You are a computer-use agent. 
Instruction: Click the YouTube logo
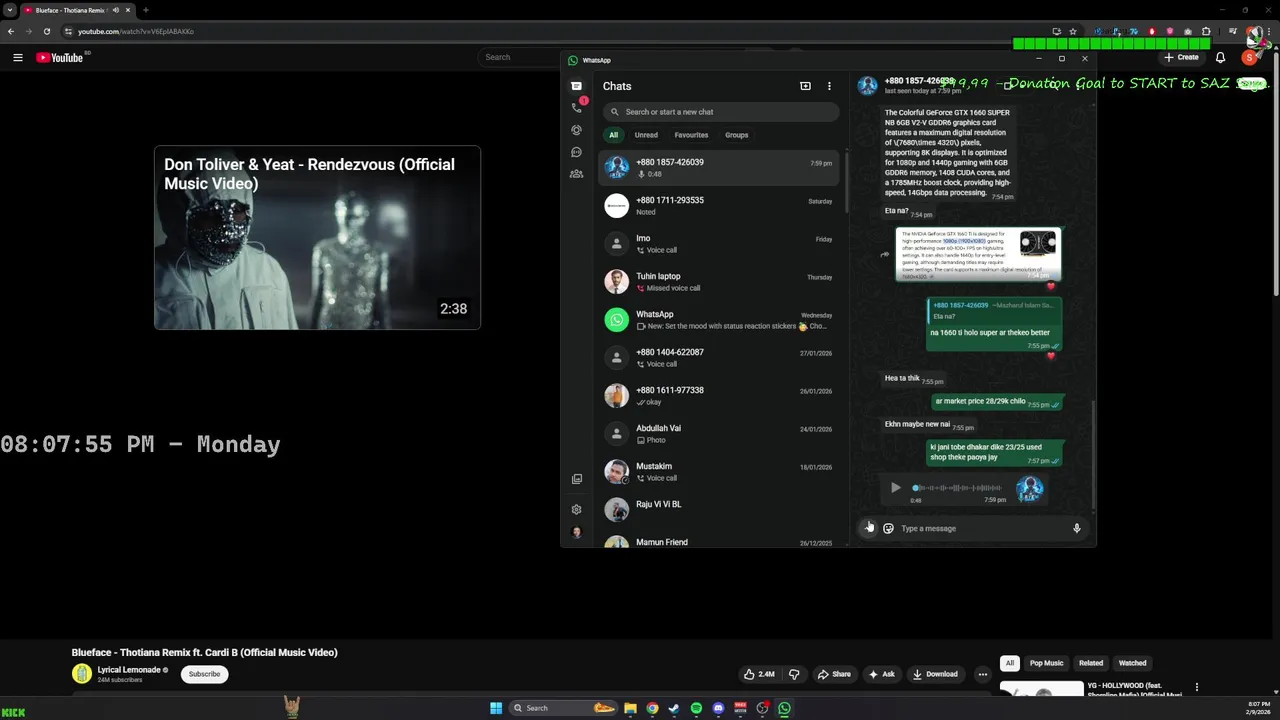pos(62,57)
